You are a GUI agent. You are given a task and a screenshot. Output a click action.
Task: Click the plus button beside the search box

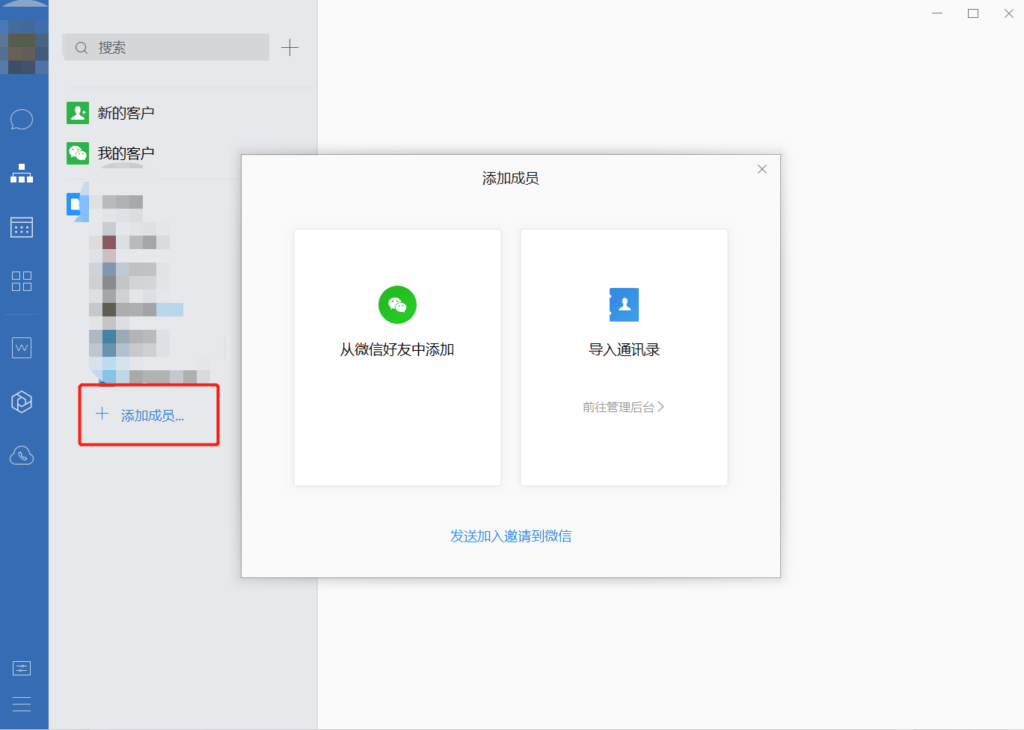pyautogui.click(x=290, y=47)
